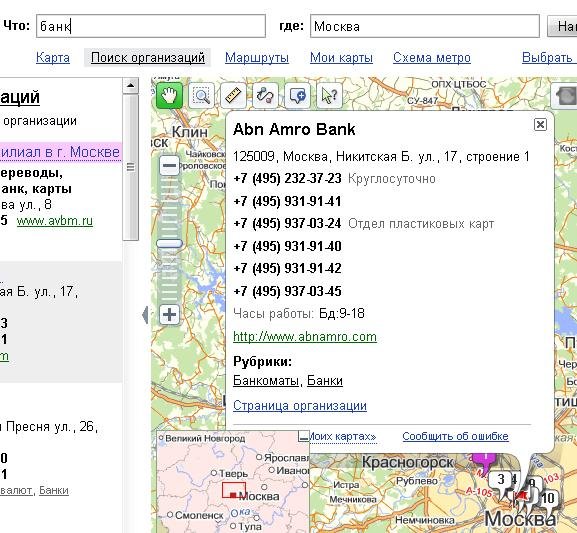Open the abnamro.com website link

click(x=305, y=337)
